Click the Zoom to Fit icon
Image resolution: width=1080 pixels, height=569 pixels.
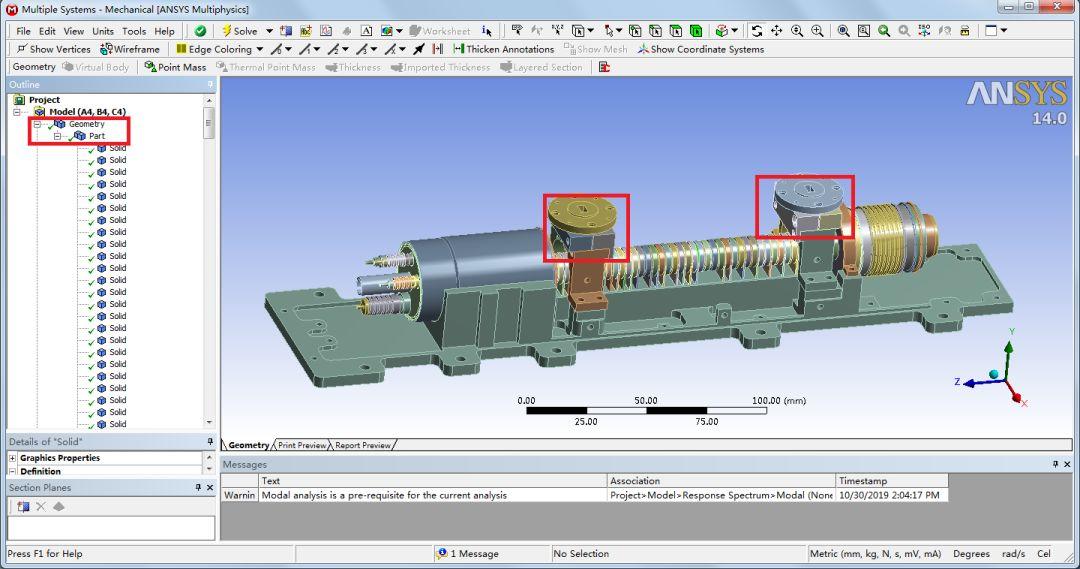click(843, 31)
